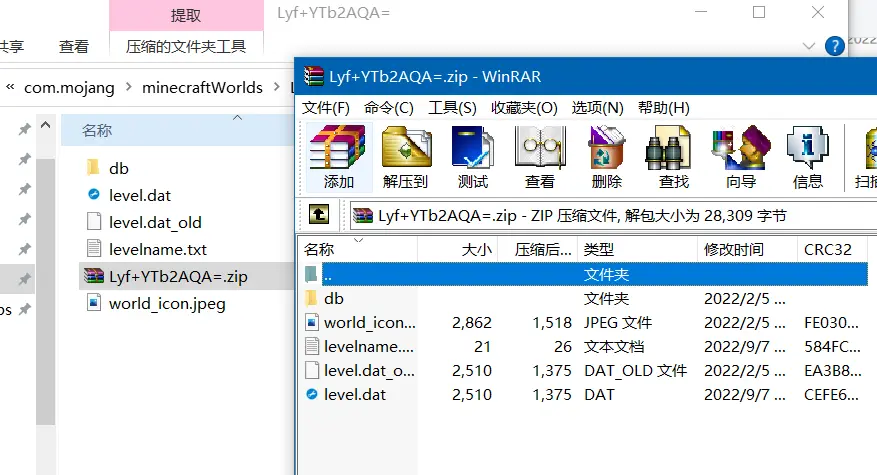Click the first pin icon in navigation pane

coord(24,130)
